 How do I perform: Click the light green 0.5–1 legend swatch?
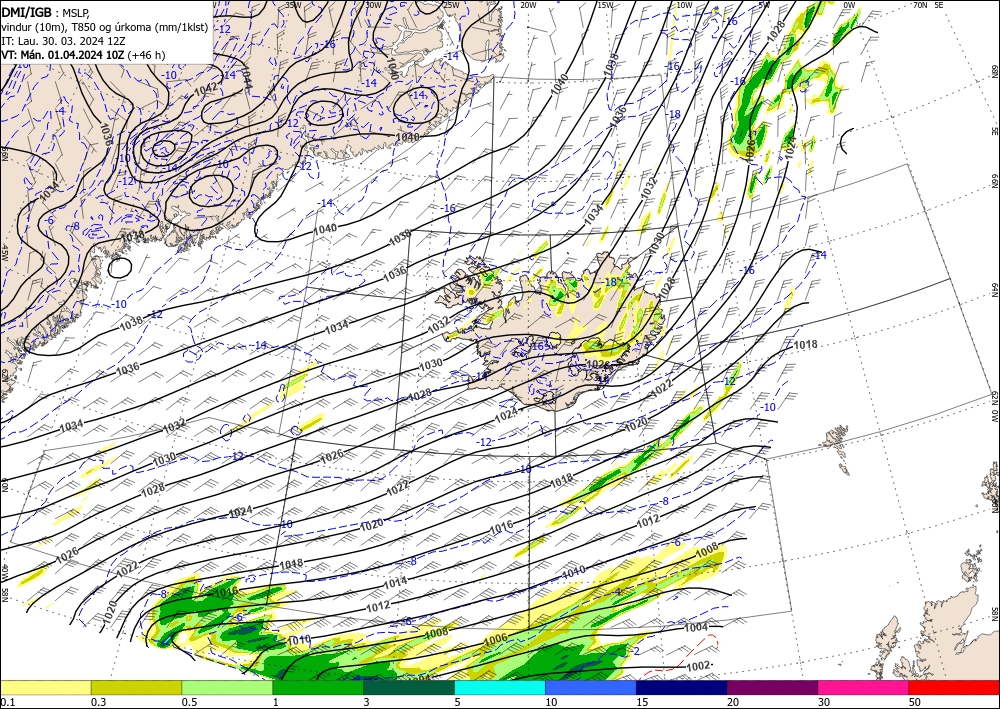point(227,687)
